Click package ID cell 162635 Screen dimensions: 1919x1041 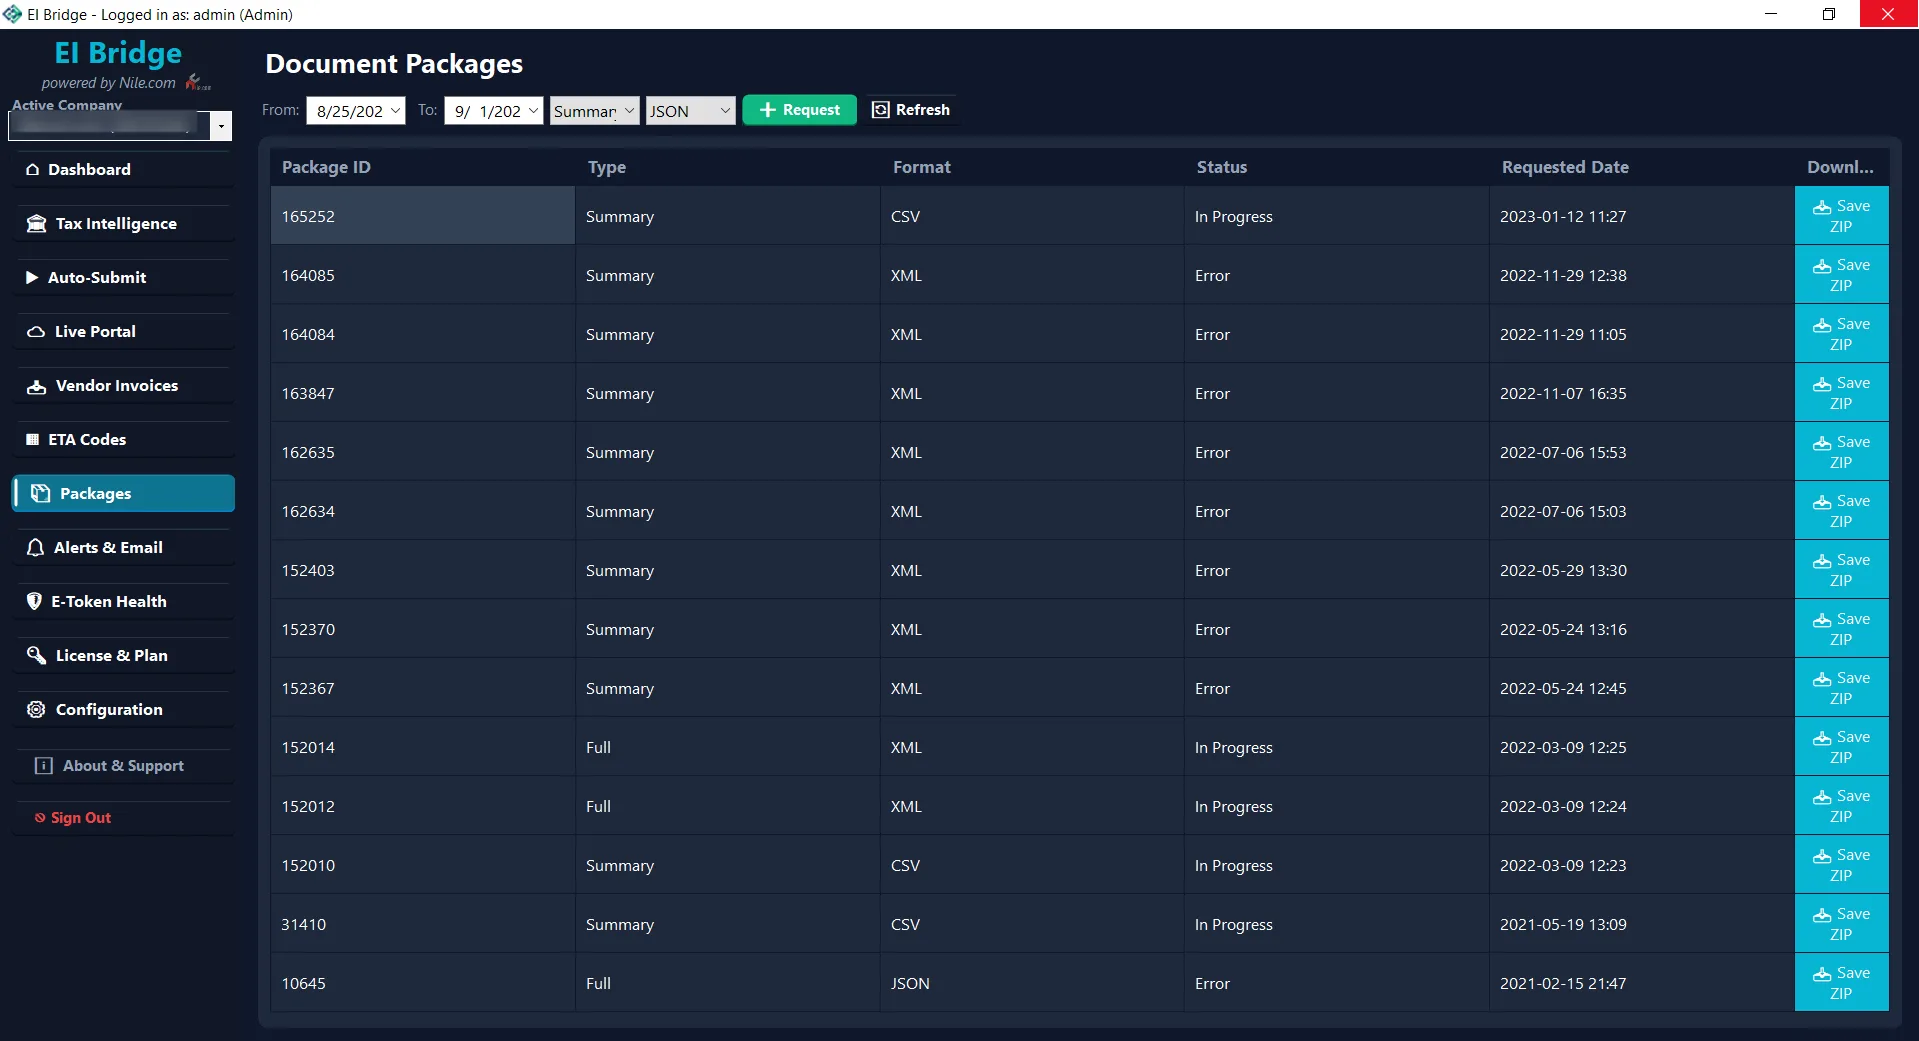(423, 452)
